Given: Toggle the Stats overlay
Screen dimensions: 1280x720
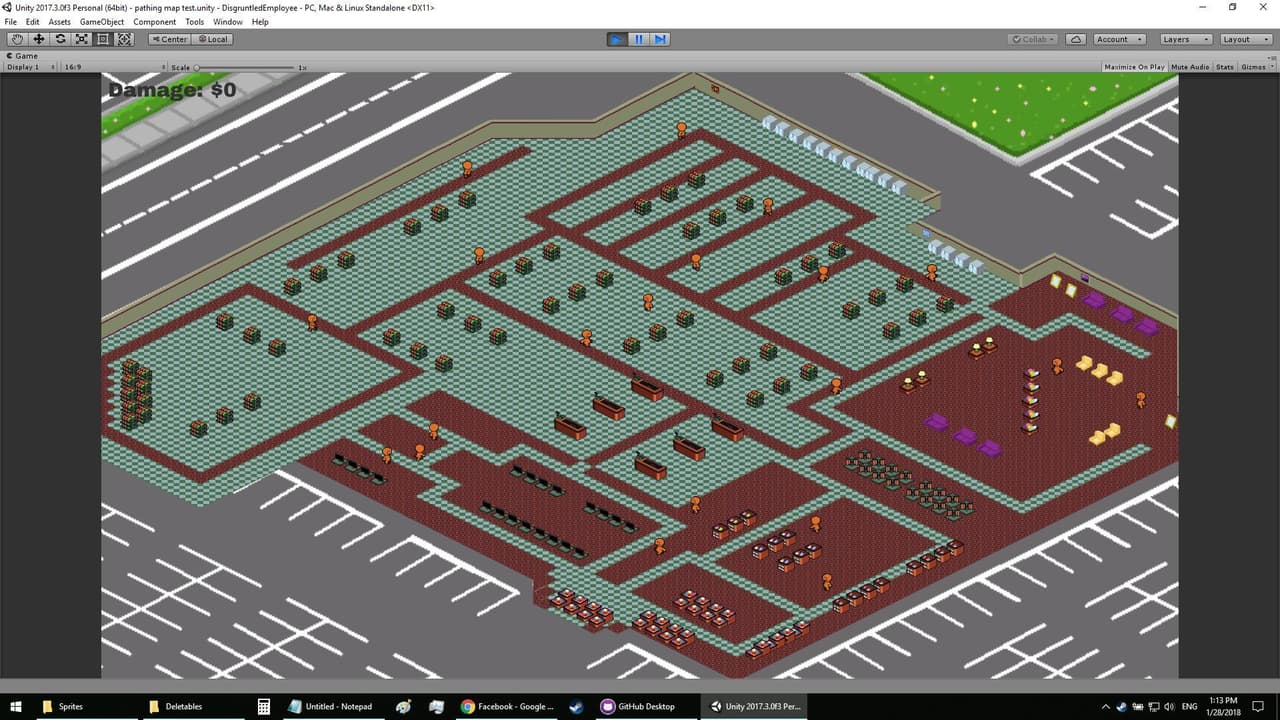Looking at the screenshot, I should pyautogui.click(x=1225, y=67).
